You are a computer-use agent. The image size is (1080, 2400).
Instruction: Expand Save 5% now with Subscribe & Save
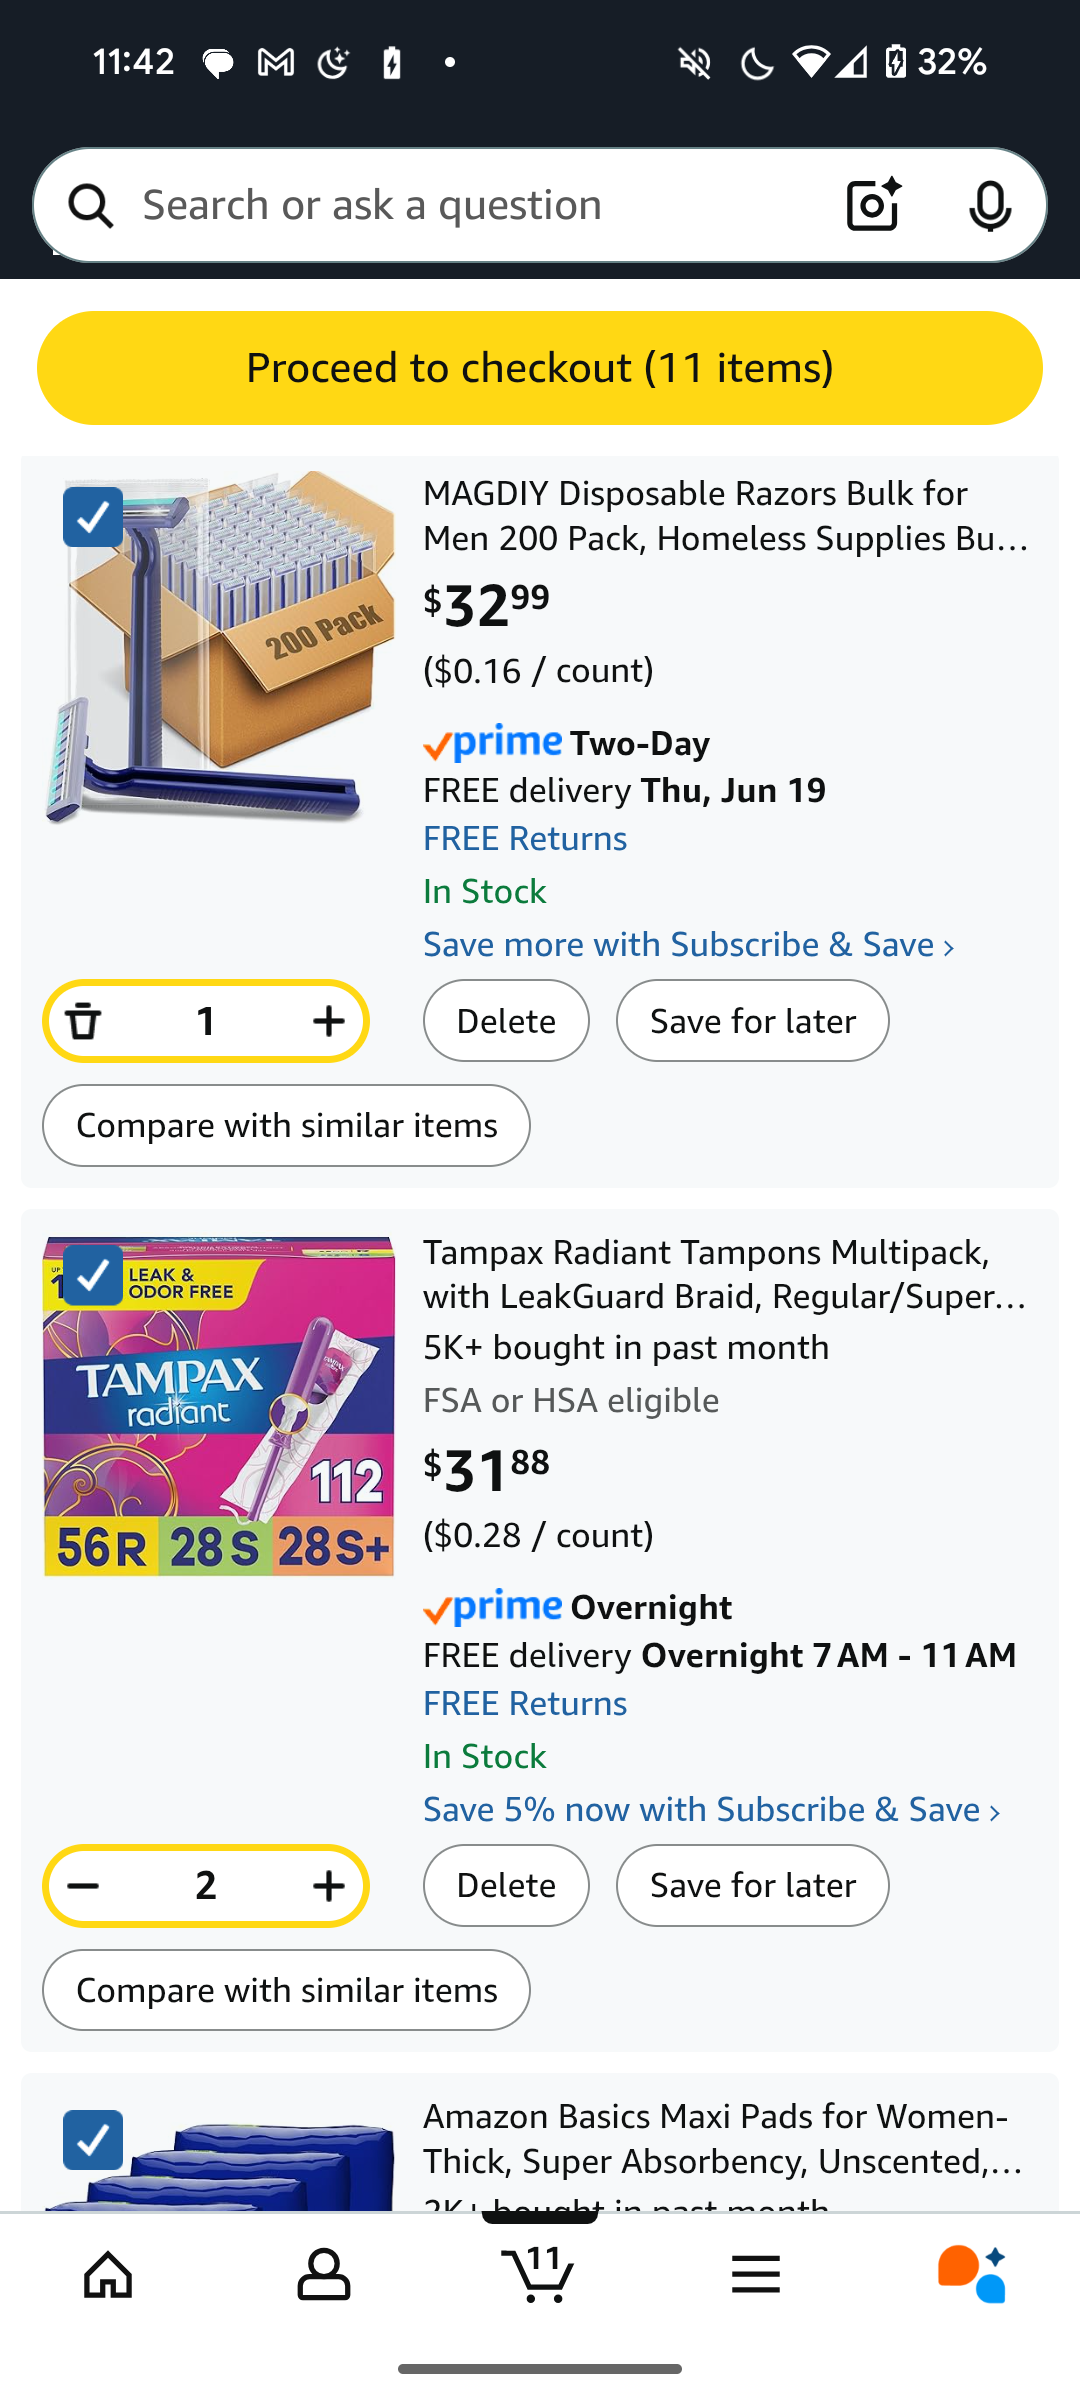711,1810
